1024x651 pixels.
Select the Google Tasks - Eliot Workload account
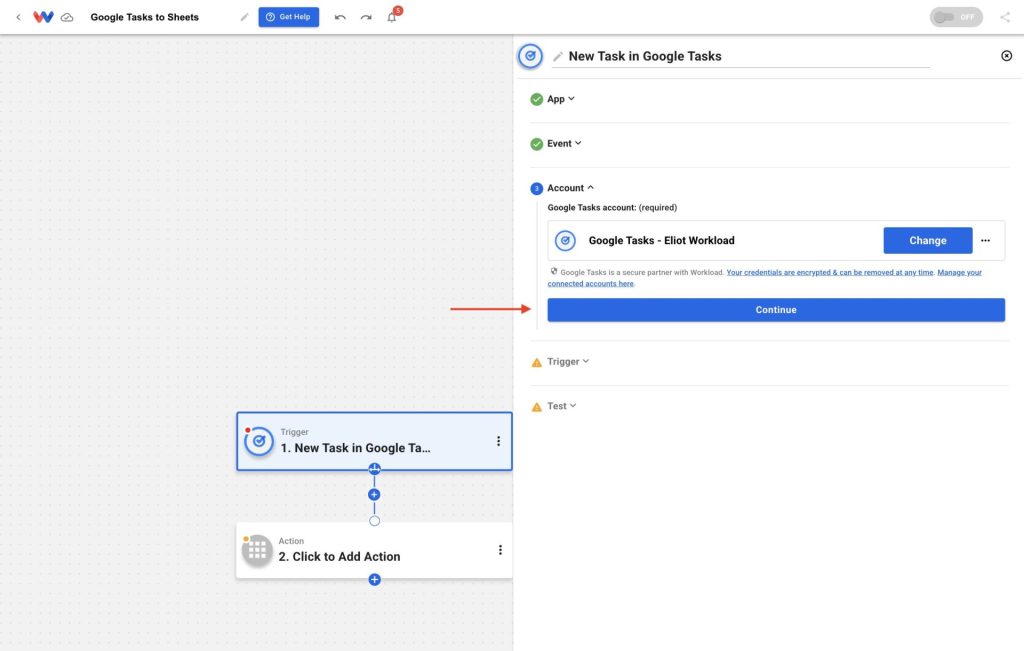click(662, 240)
